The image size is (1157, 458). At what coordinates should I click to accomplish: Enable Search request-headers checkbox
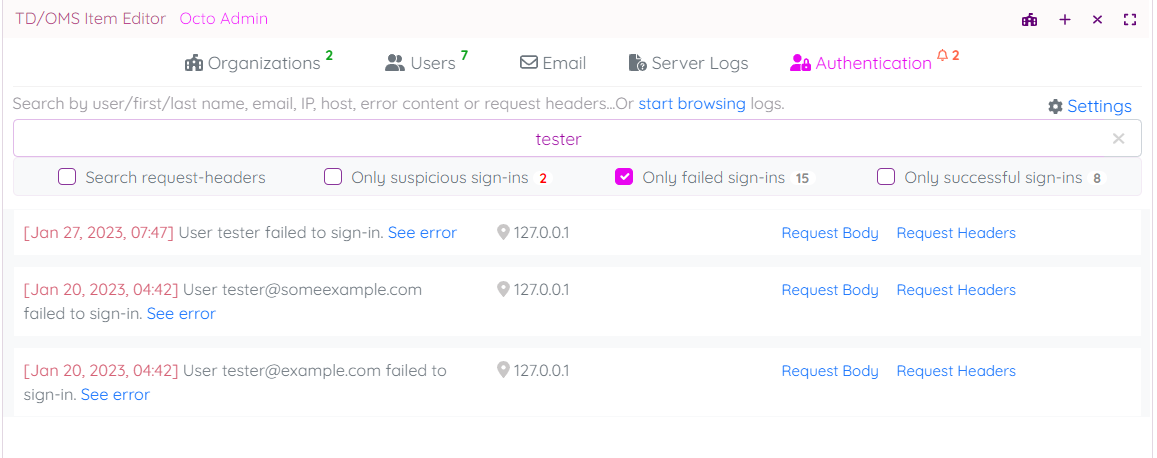pos(67,178)
